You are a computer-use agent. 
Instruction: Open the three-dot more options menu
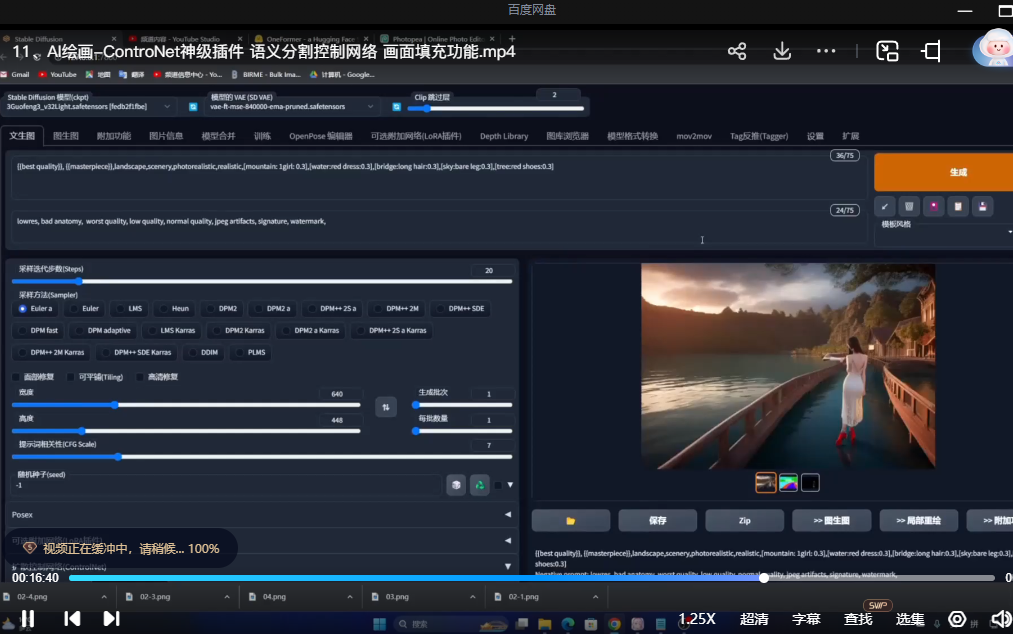826,51
